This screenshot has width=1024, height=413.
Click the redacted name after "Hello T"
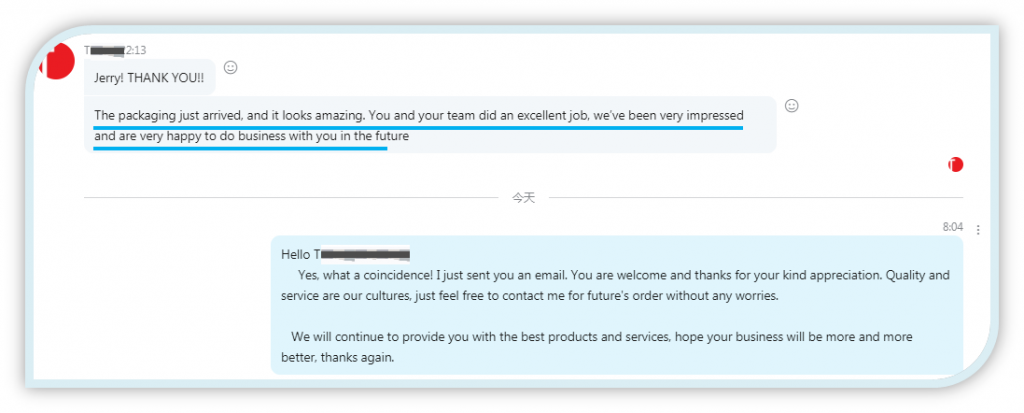coord(364,254)
